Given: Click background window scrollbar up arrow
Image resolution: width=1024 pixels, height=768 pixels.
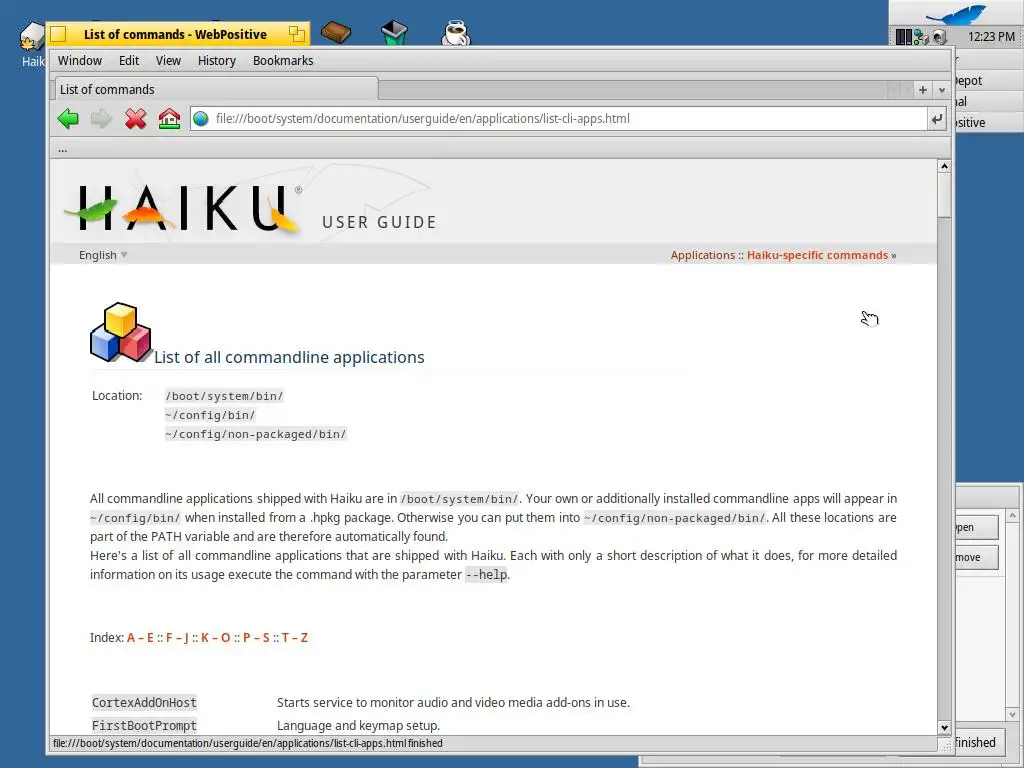Looking at the screenshot, I should (1012, 516).
